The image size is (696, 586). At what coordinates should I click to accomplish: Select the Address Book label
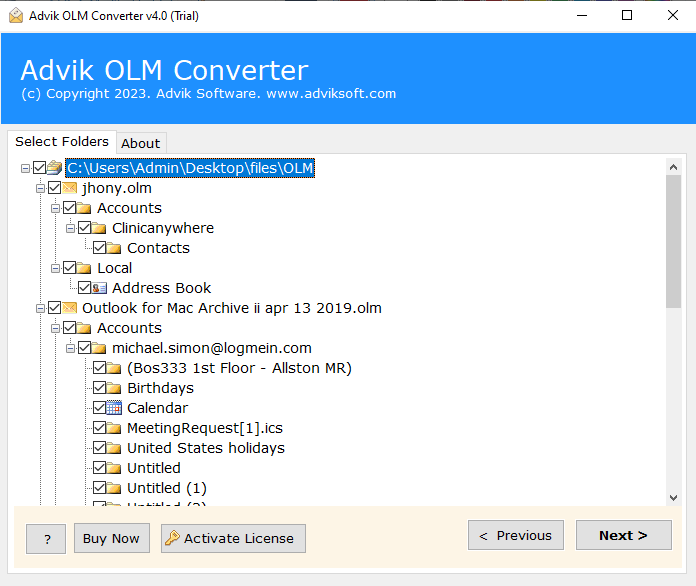162,288
